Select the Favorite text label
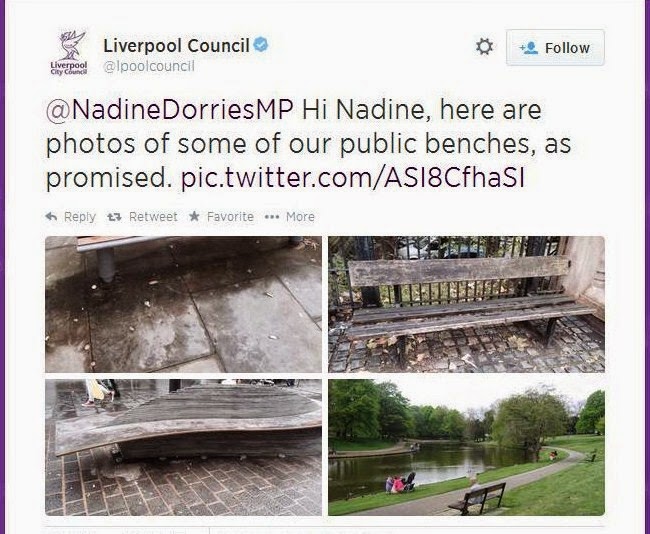650x534 pixels. 230,217
